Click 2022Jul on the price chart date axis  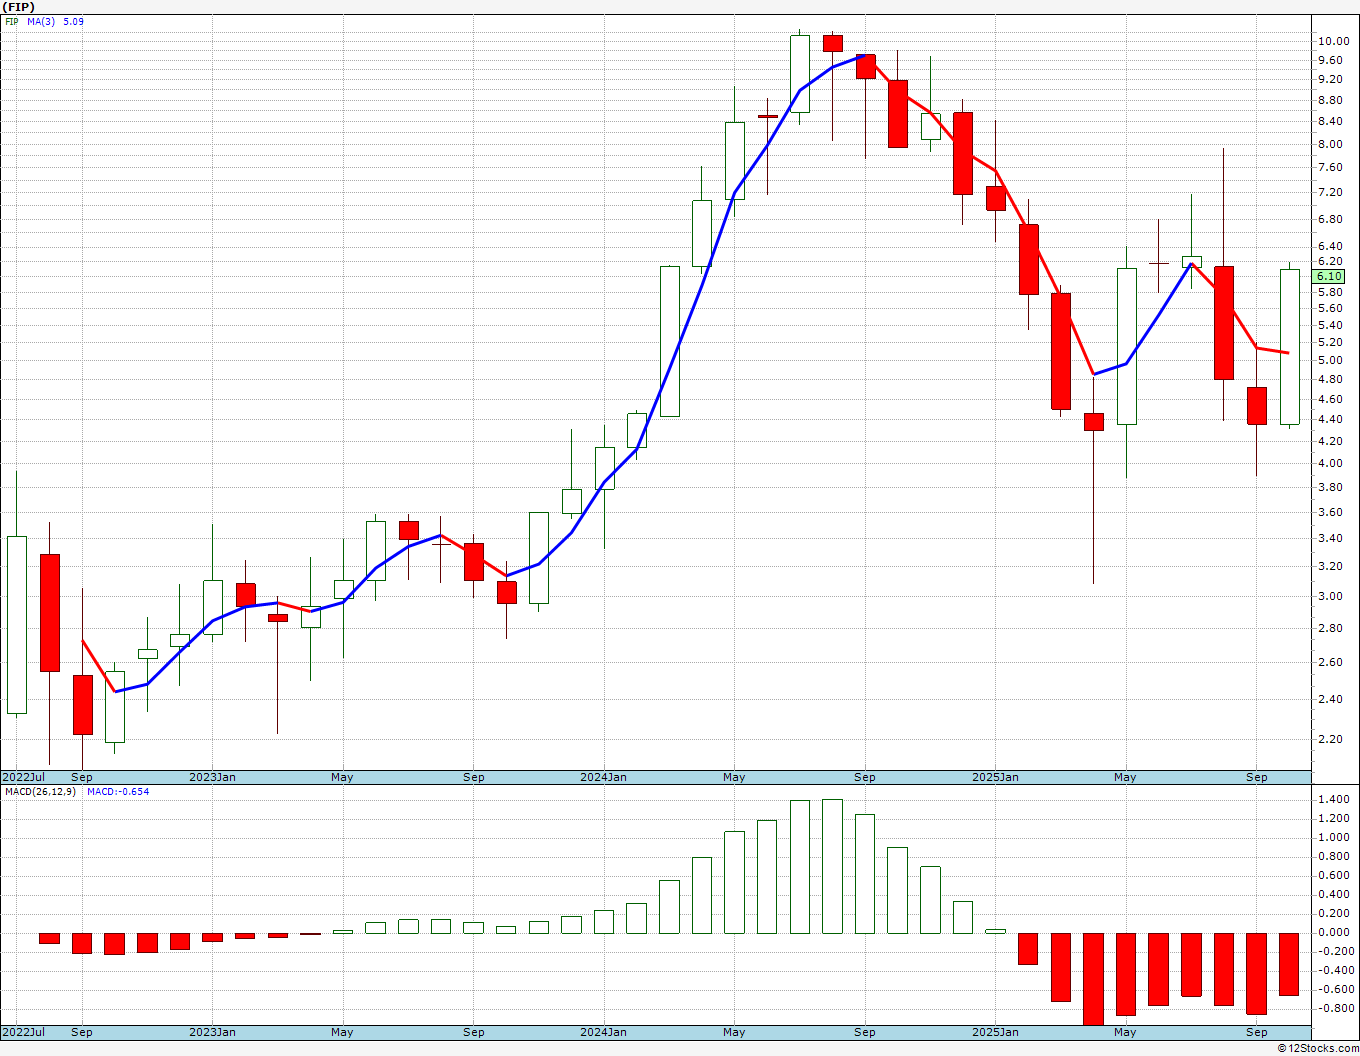click(24, 777)
